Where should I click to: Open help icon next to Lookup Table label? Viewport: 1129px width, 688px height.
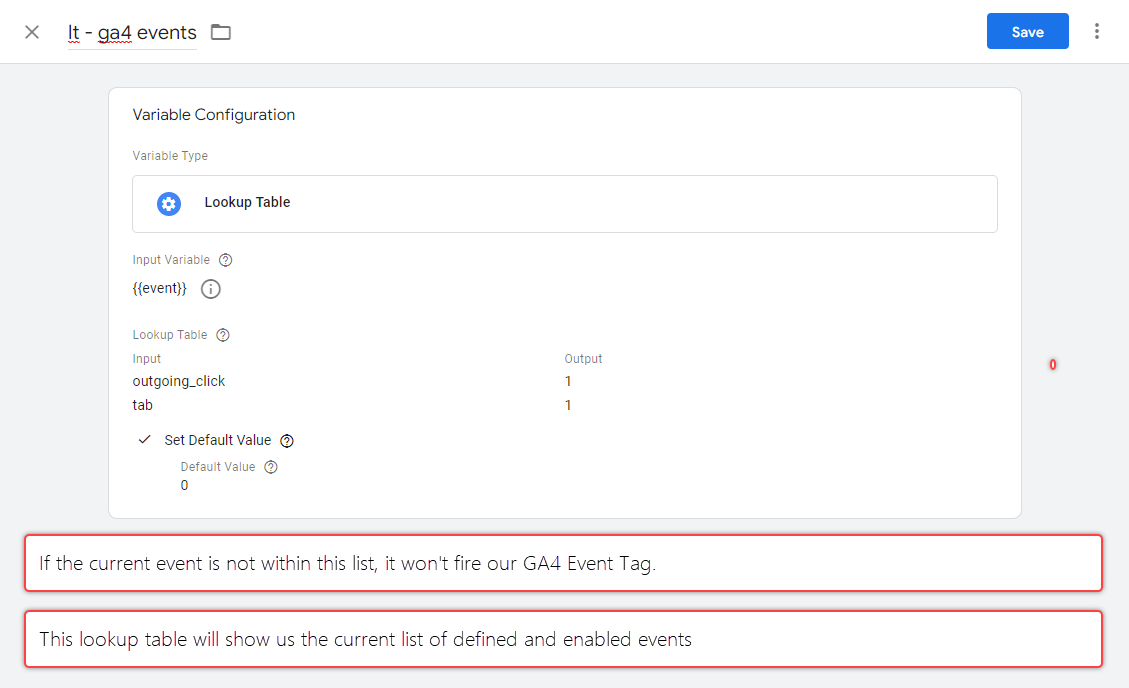223,335
